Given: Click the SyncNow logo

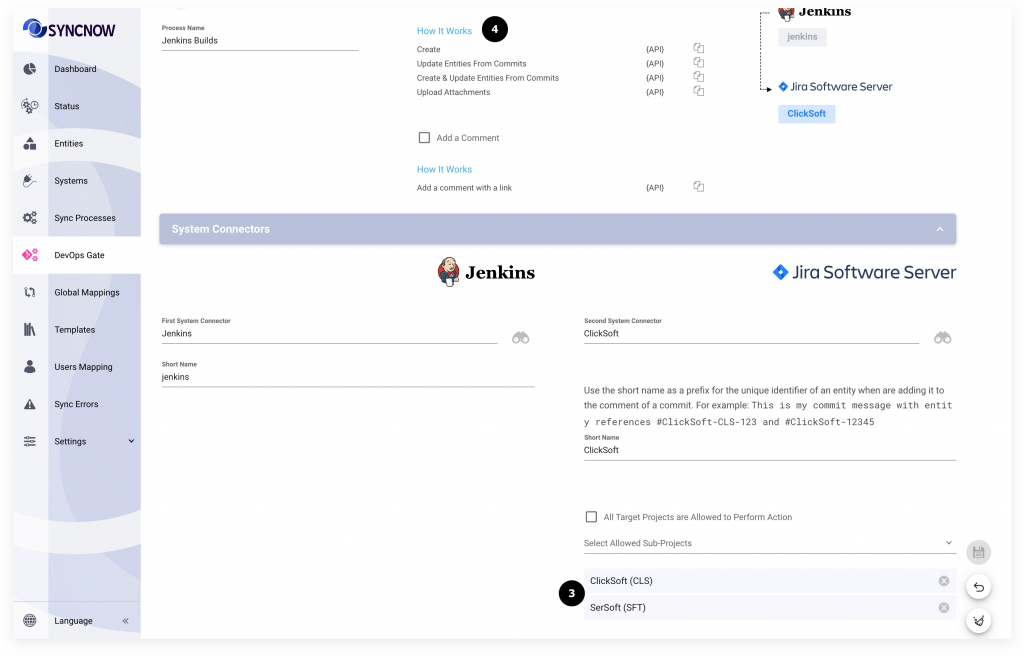Looking at the screenshot, I should click(x=69, y=29).
